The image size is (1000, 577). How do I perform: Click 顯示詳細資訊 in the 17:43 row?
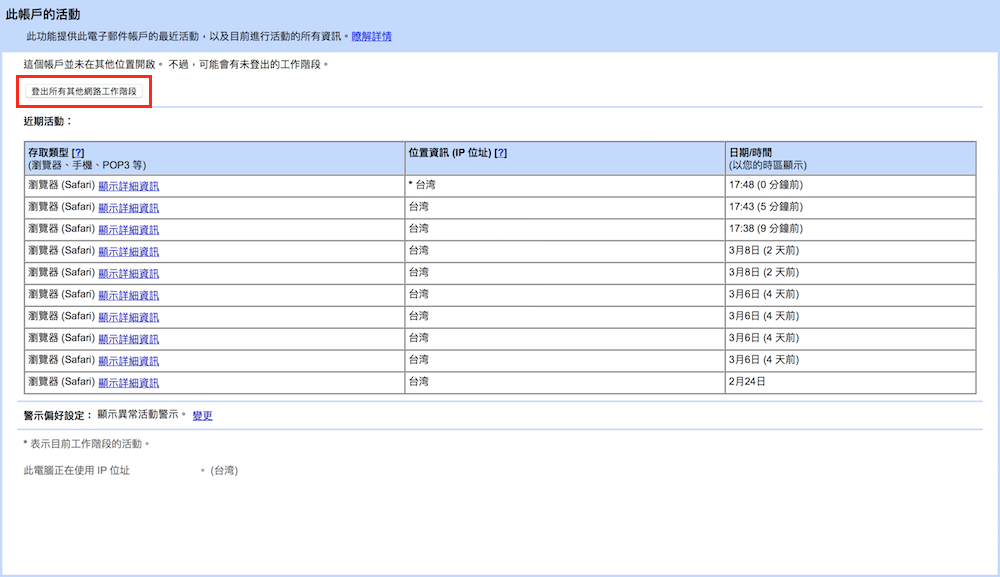128,208
